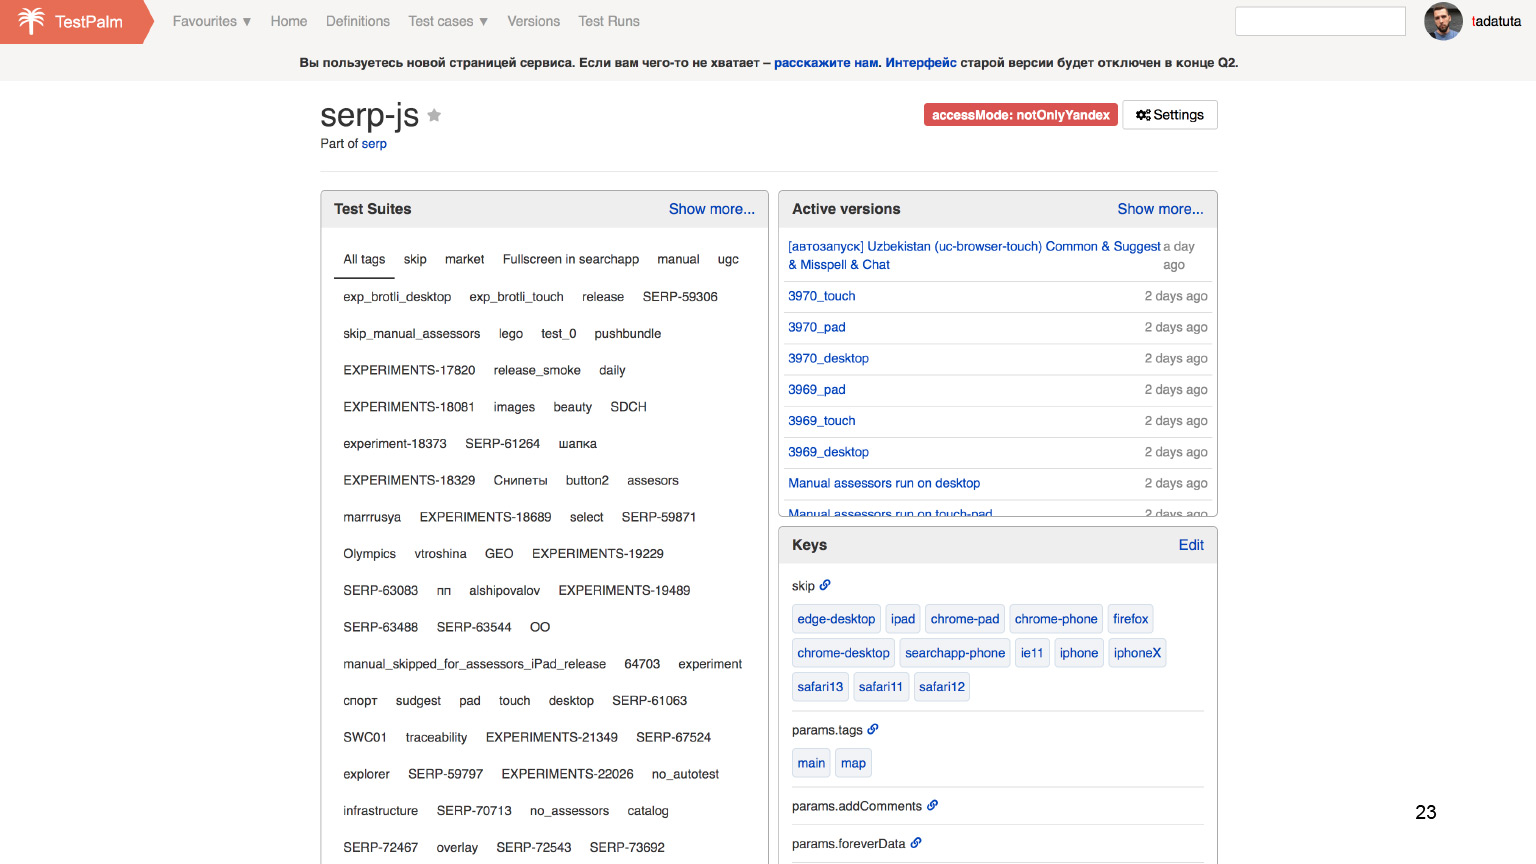
Task: Filter by Fullscreen in searchapp tag
Action: tap(571, 259)
